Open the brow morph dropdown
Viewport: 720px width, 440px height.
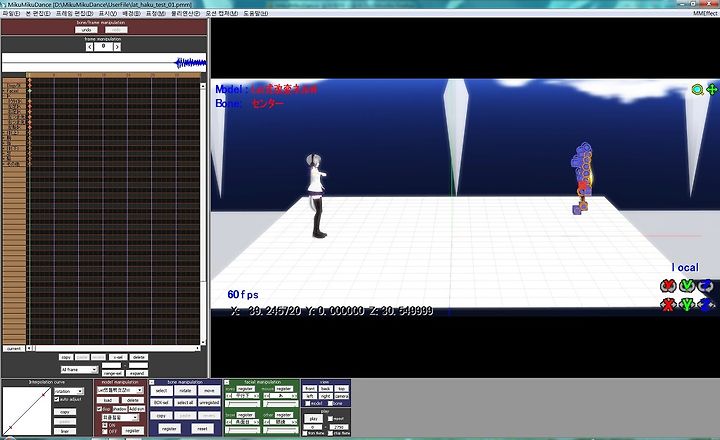coord(242,422)
